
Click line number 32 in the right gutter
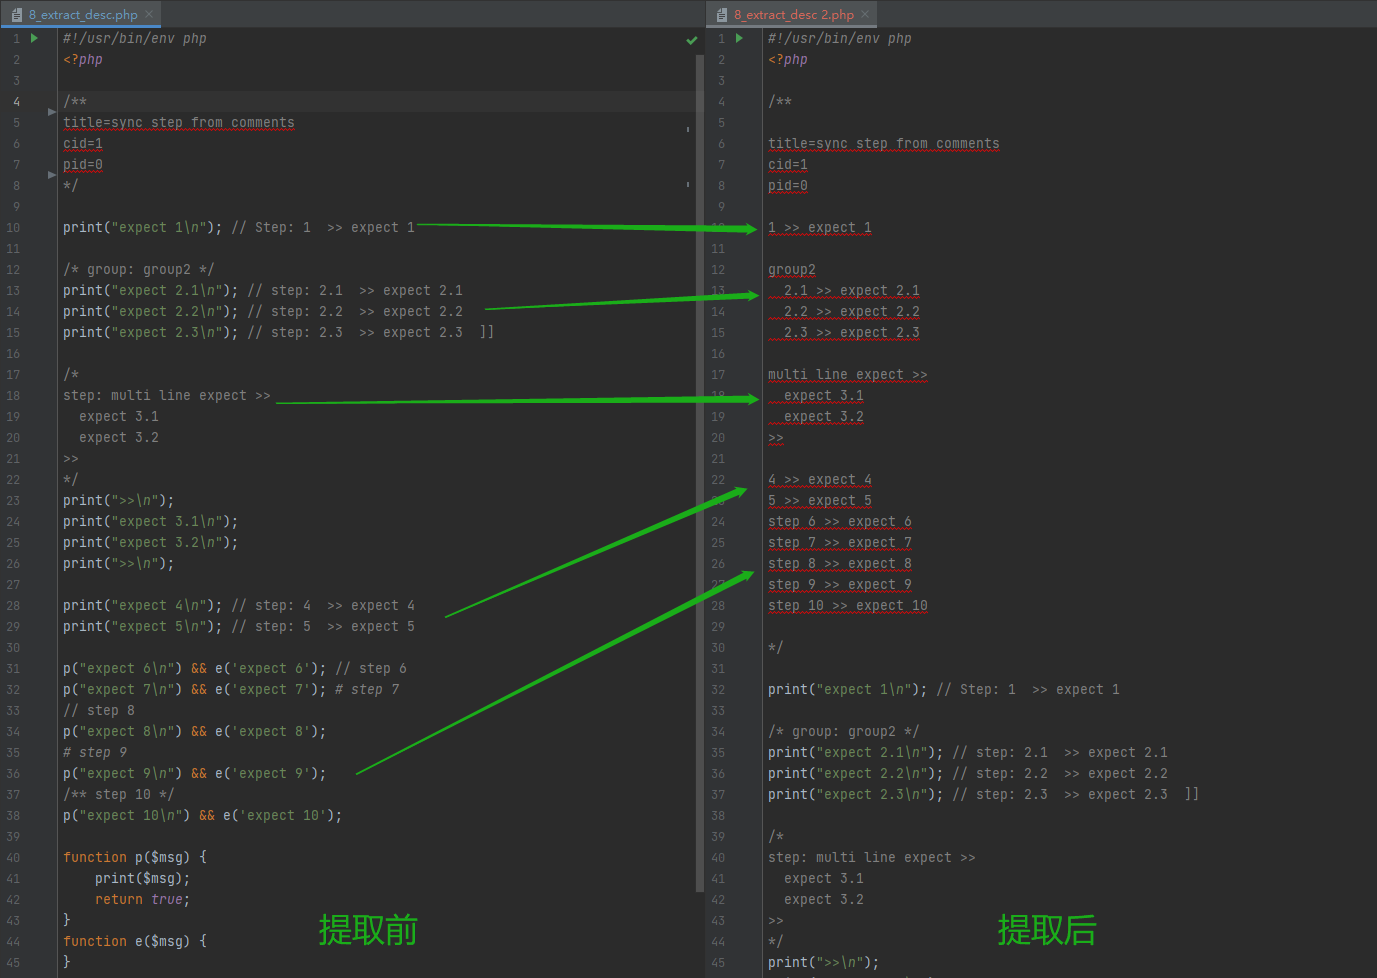[718, 690]
